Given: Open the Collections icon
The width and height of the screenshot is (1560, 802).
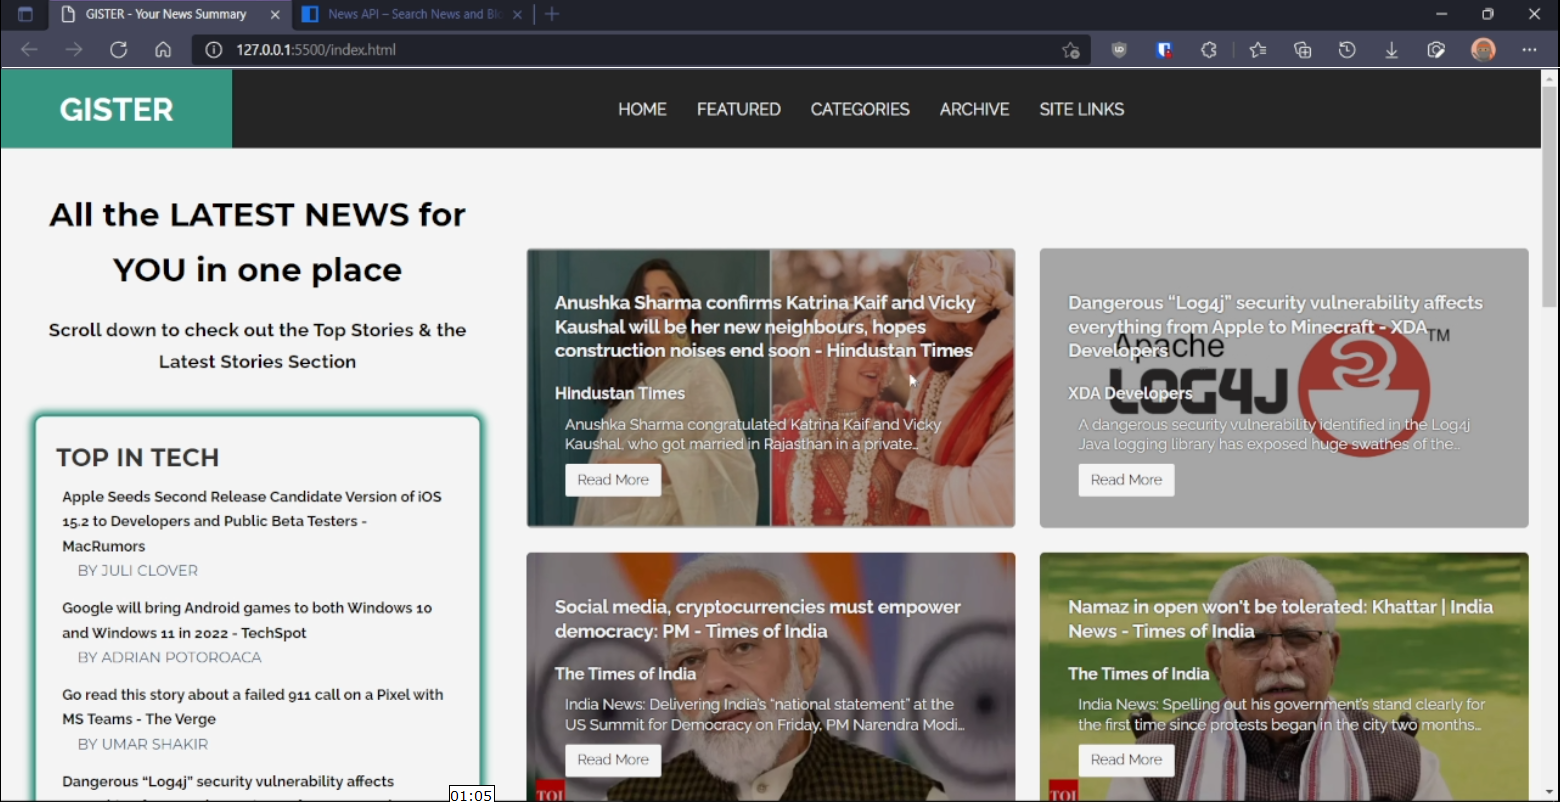Looking at the screenshot, I should pos(1302,50).
